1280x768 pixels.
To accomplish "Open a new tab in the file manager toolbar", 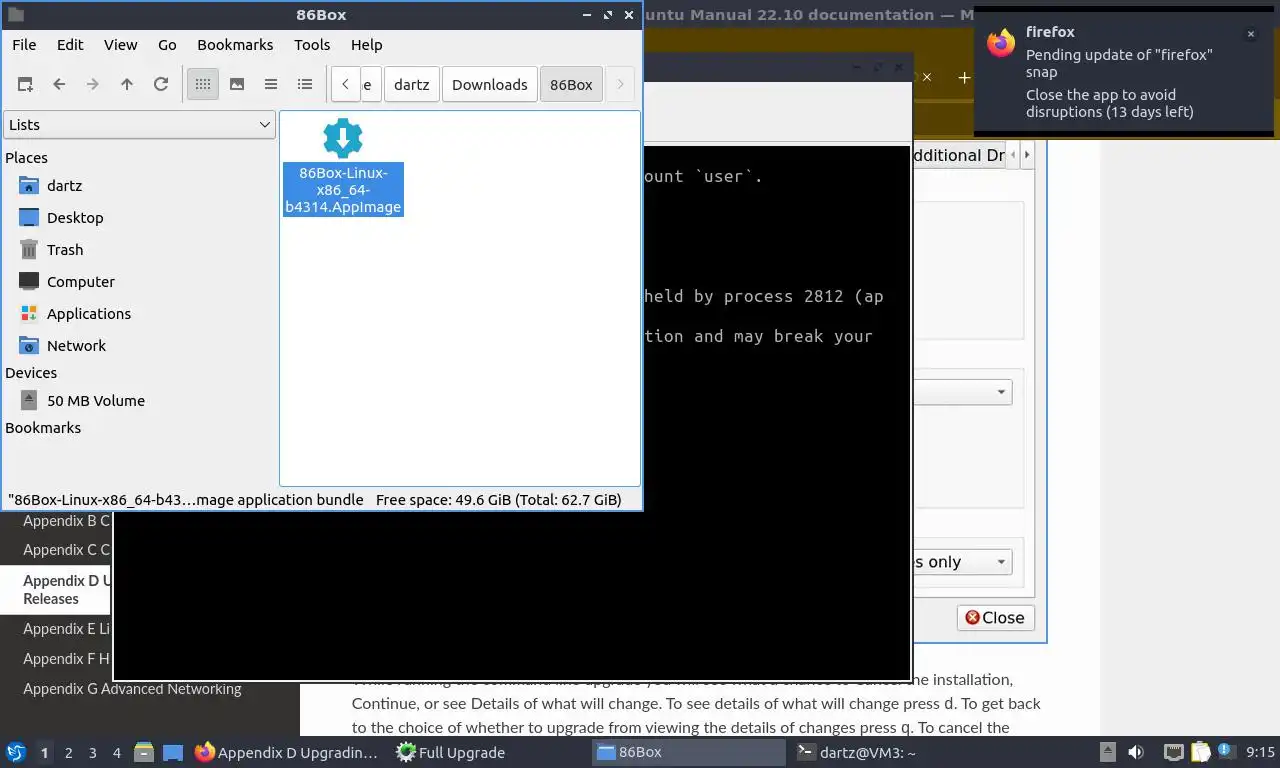I will pyautogui.click(x=25, y=84).
